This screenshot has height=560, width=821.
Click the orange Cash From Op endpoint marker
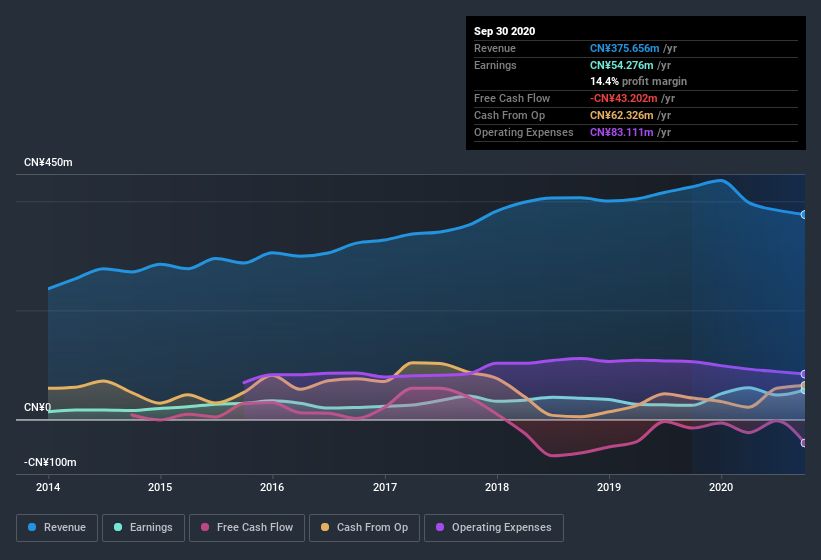pos(804,386)
